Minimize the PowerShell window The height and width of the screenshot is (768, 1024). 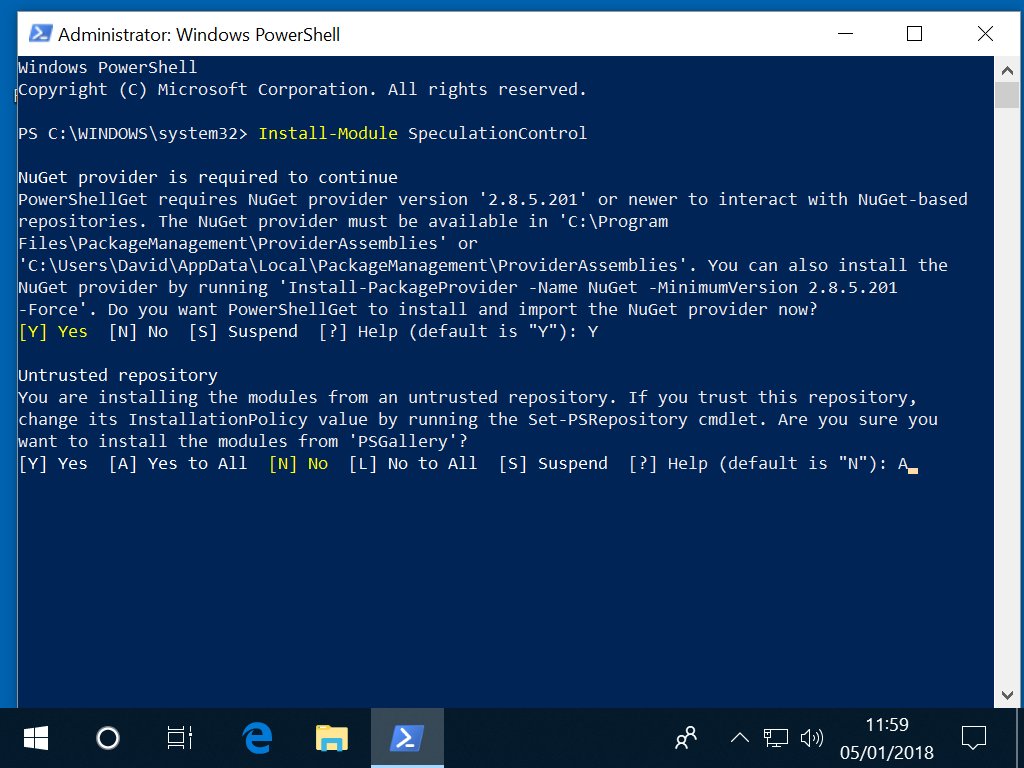tap(845, 34)
